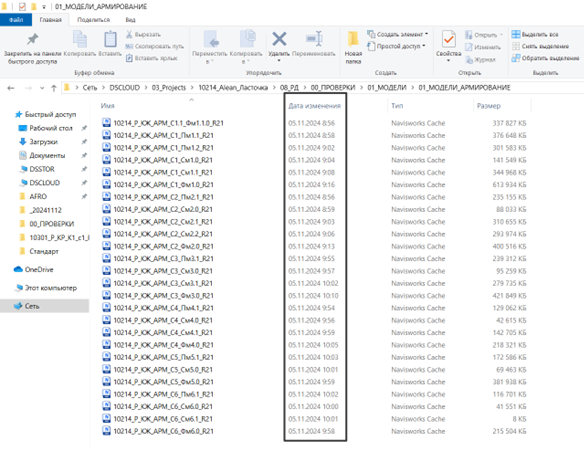Sort by the Имя column header
Viewport: 584px width, 451px height.
tap(107, 106)
